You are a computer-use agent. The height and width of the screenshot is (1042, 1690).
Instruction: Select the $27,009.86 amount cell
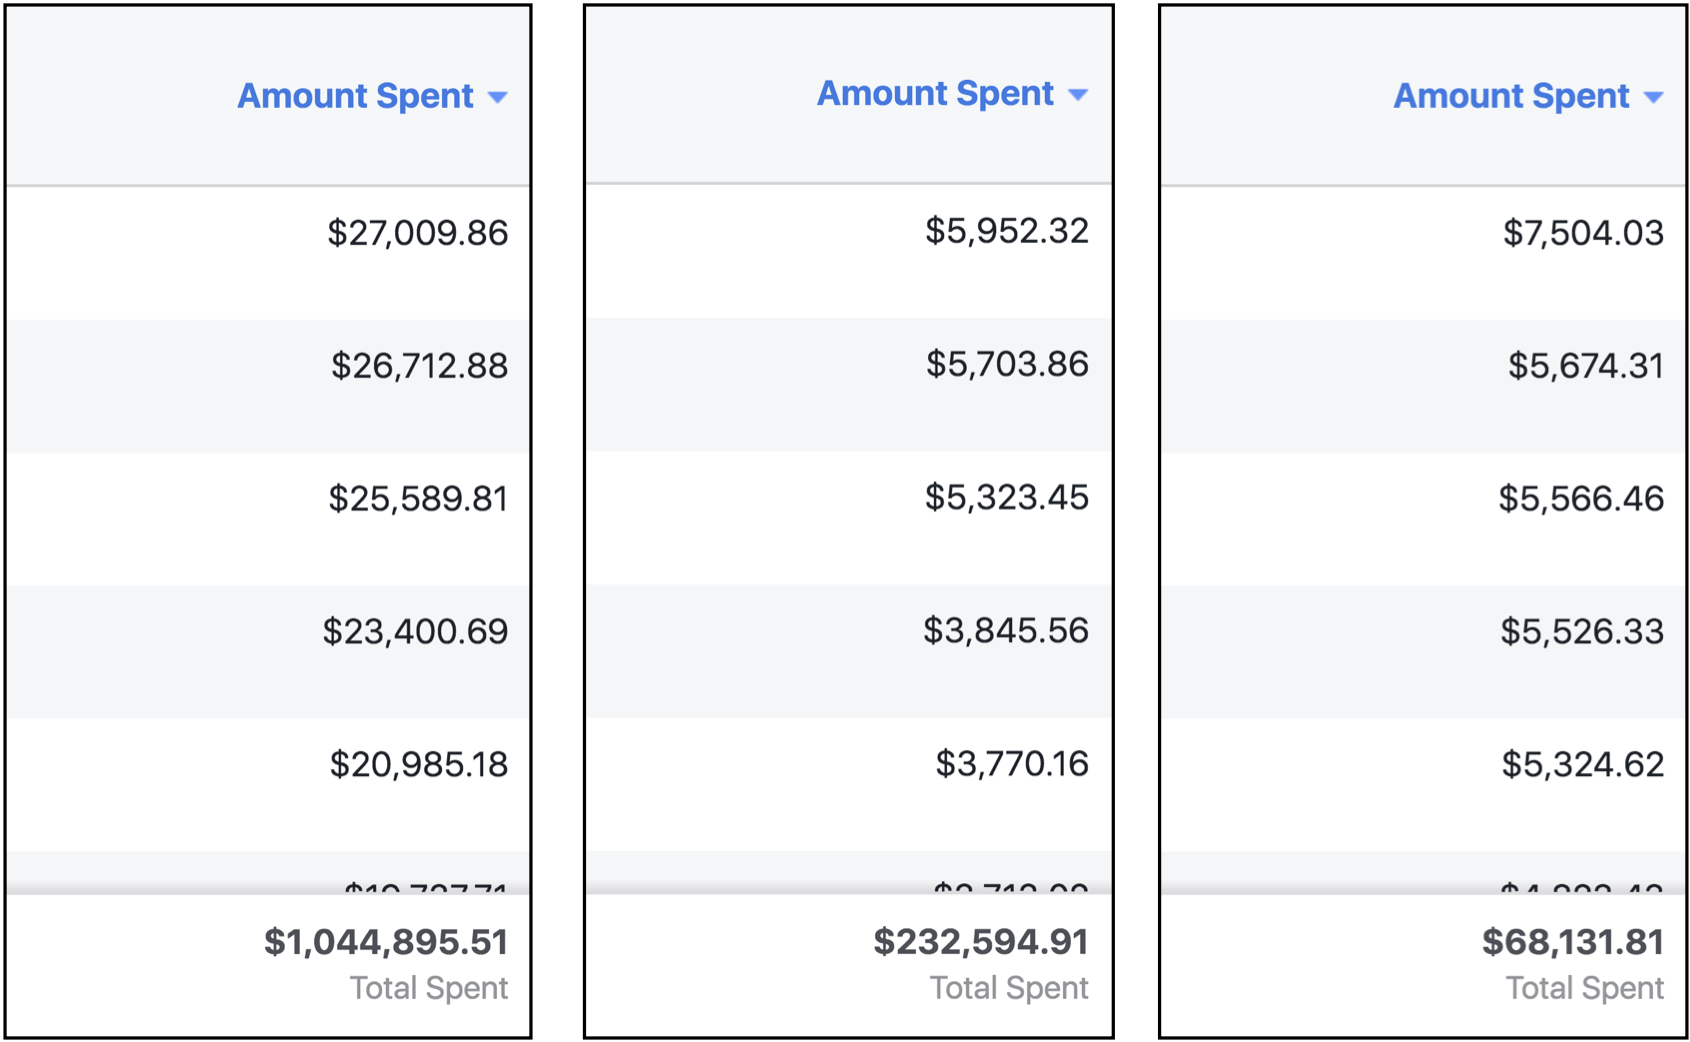point(418,233)
